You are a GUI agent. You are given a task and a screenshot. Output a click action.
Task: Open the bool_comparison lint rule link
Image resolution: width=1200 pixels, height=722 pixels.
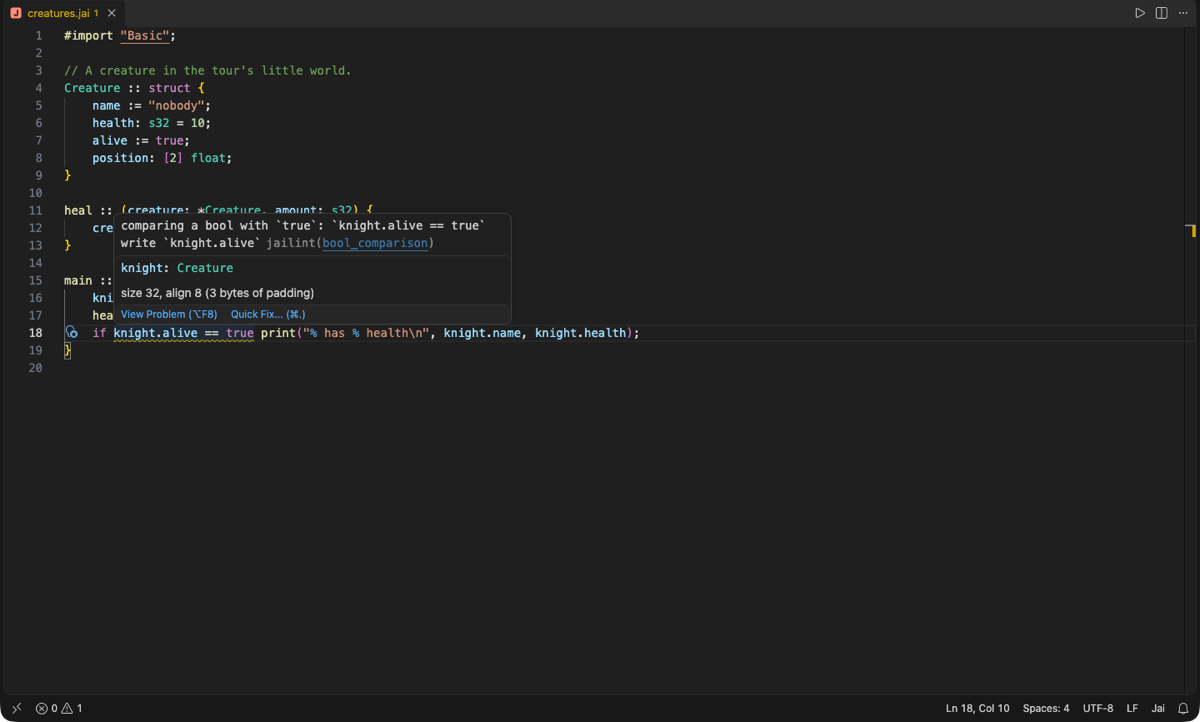coord(375,243)
